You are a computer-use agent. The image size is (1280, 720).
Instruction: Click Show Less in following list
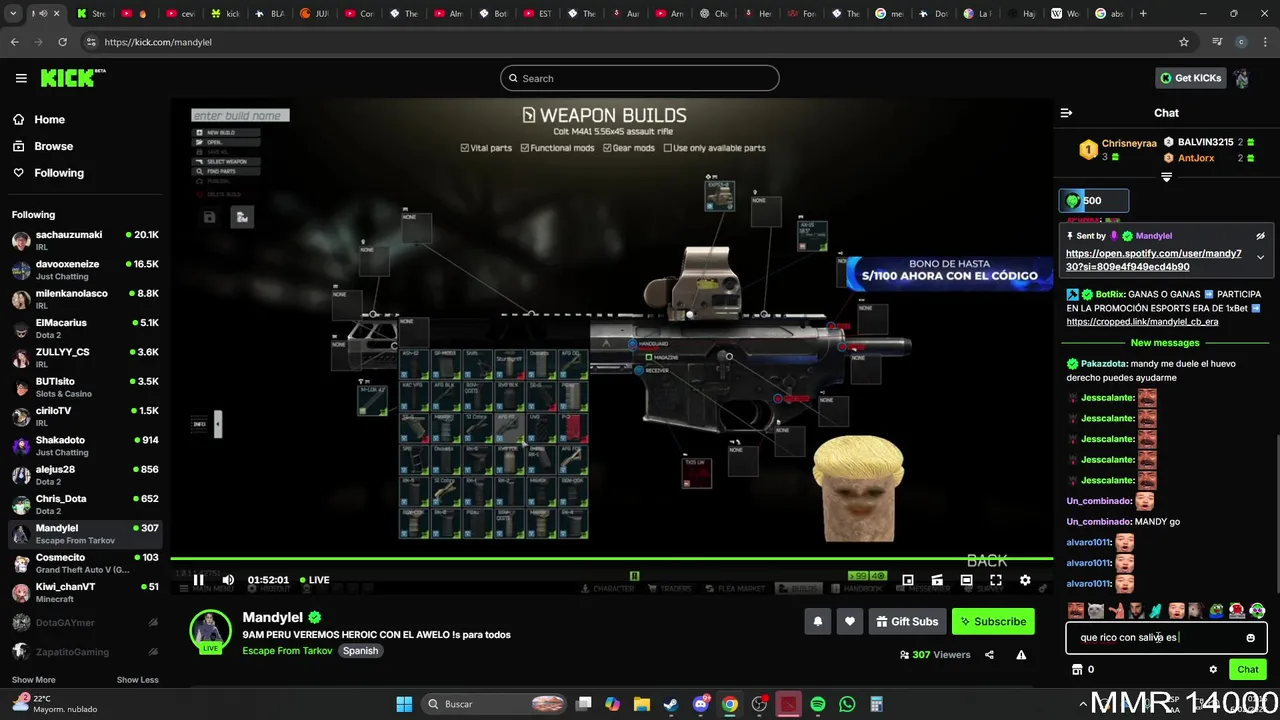(137, 680)
